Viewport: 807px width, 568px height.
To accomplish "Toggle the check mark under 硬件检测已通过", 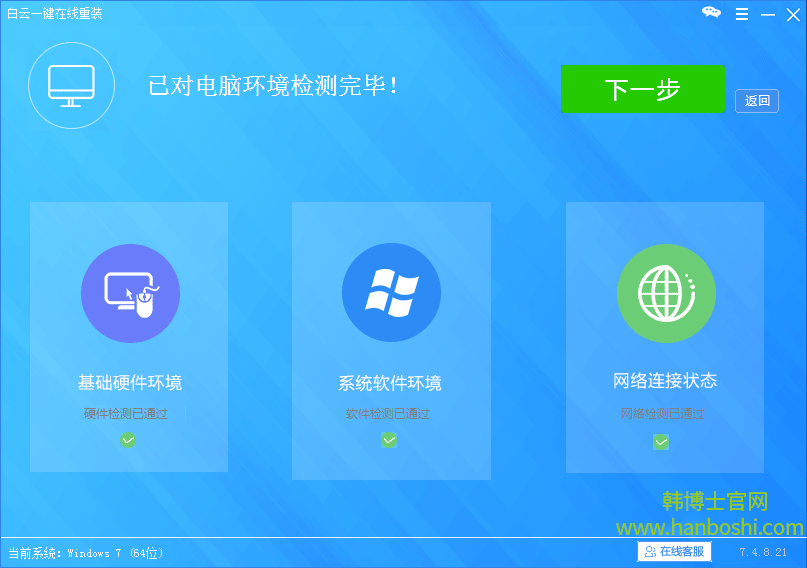I will click(x=128, y=440).
